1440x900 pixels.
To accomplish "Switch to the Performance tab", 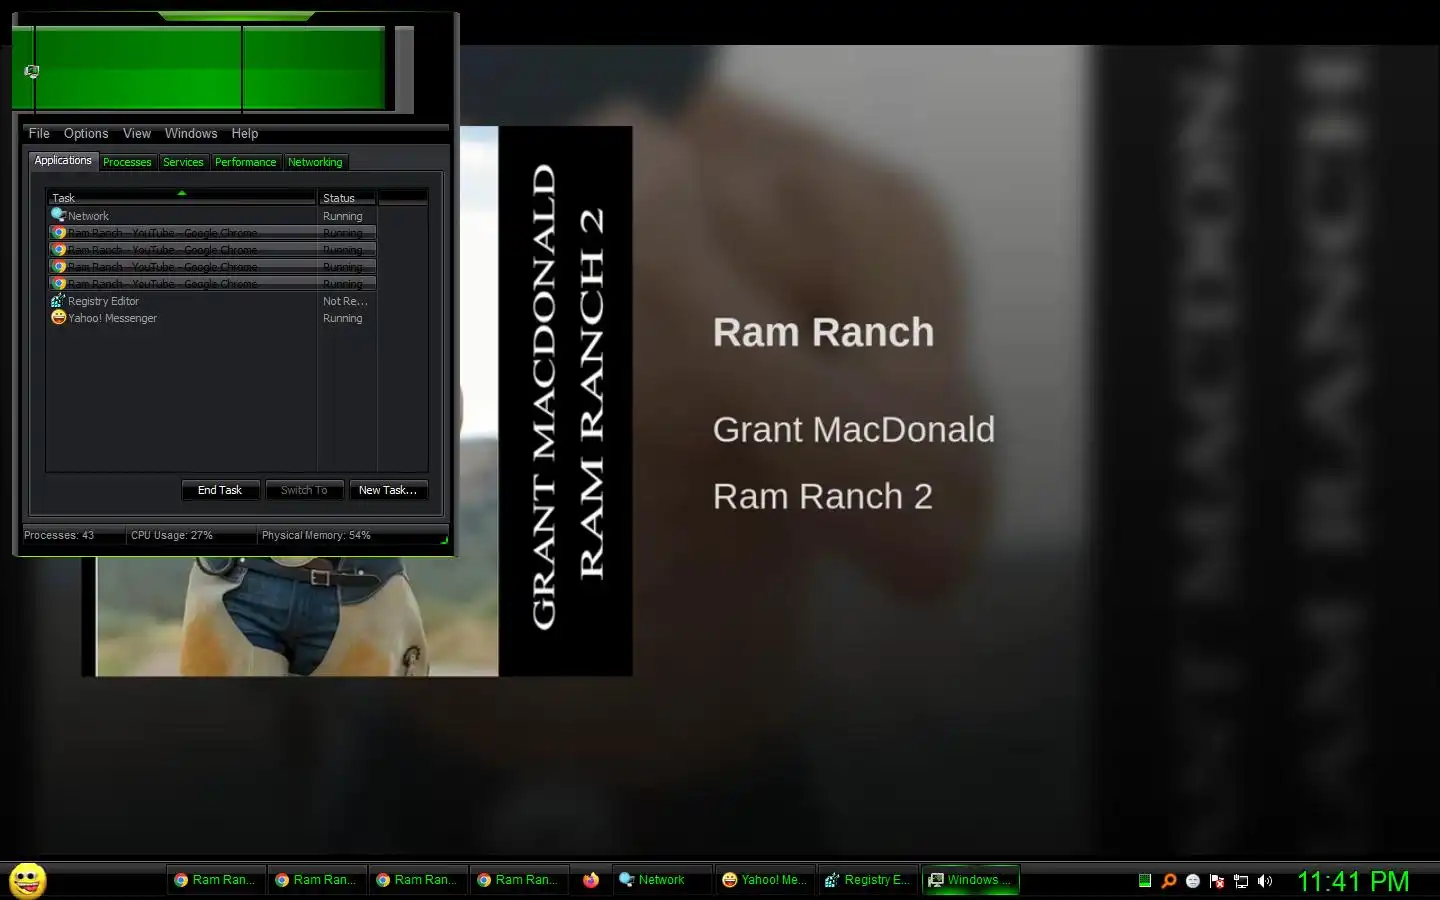I will pos(245,162).
